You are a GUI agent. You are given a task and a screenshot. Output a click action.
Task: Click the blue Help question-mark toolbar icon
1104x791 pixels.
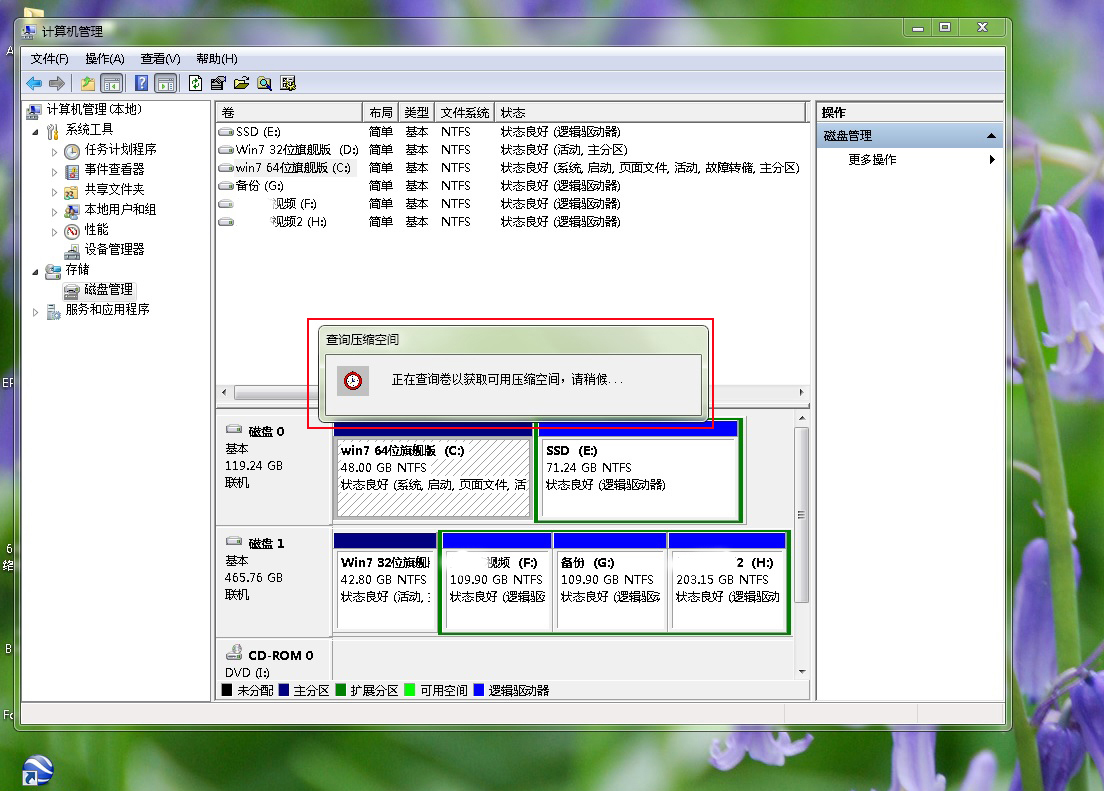(x=140, y=83)
